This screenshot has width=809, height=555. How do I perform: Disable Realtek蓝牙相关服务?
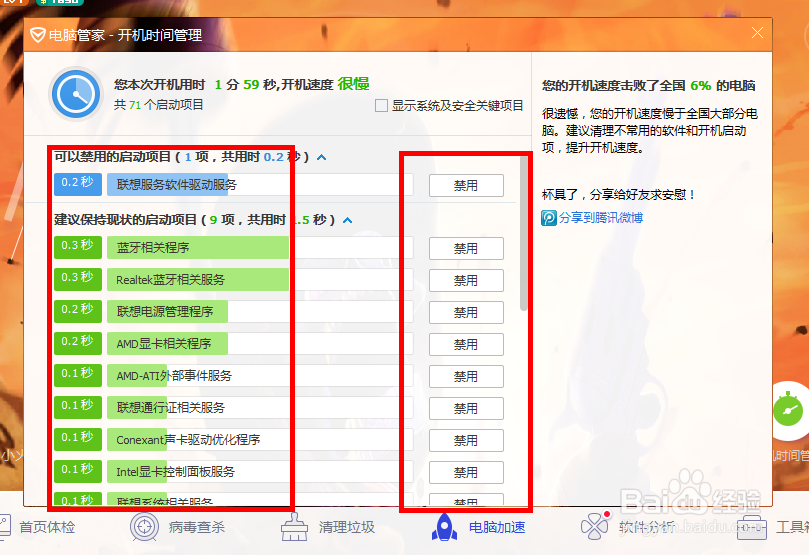pyautogui.click(x=466, y=281)
